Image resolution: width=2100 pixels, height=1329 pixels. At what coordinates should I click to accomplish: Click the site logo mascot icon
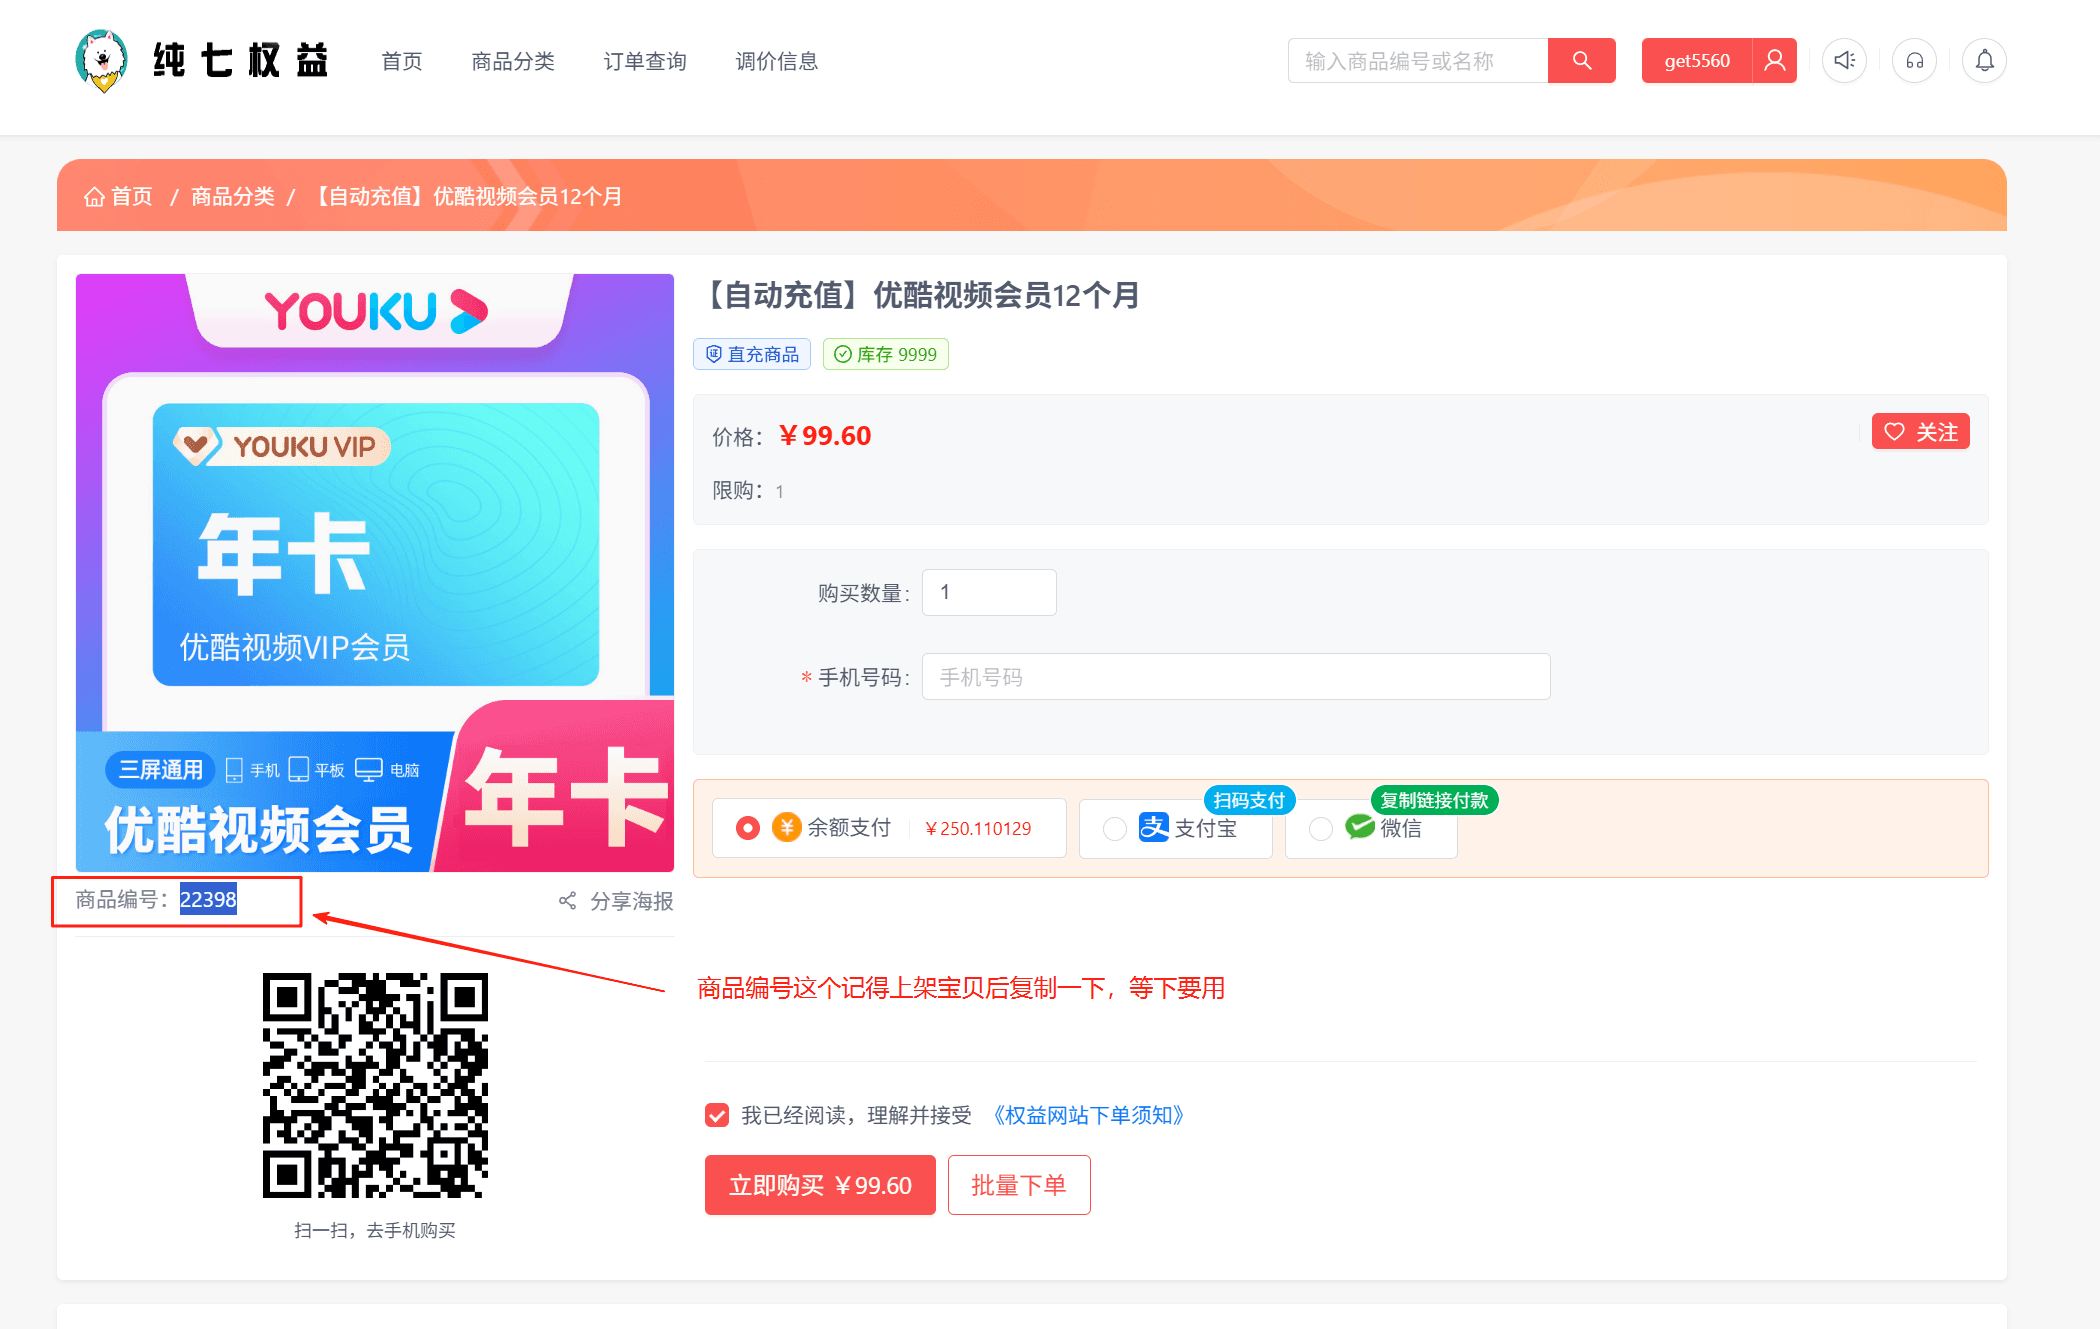point(102,60)
